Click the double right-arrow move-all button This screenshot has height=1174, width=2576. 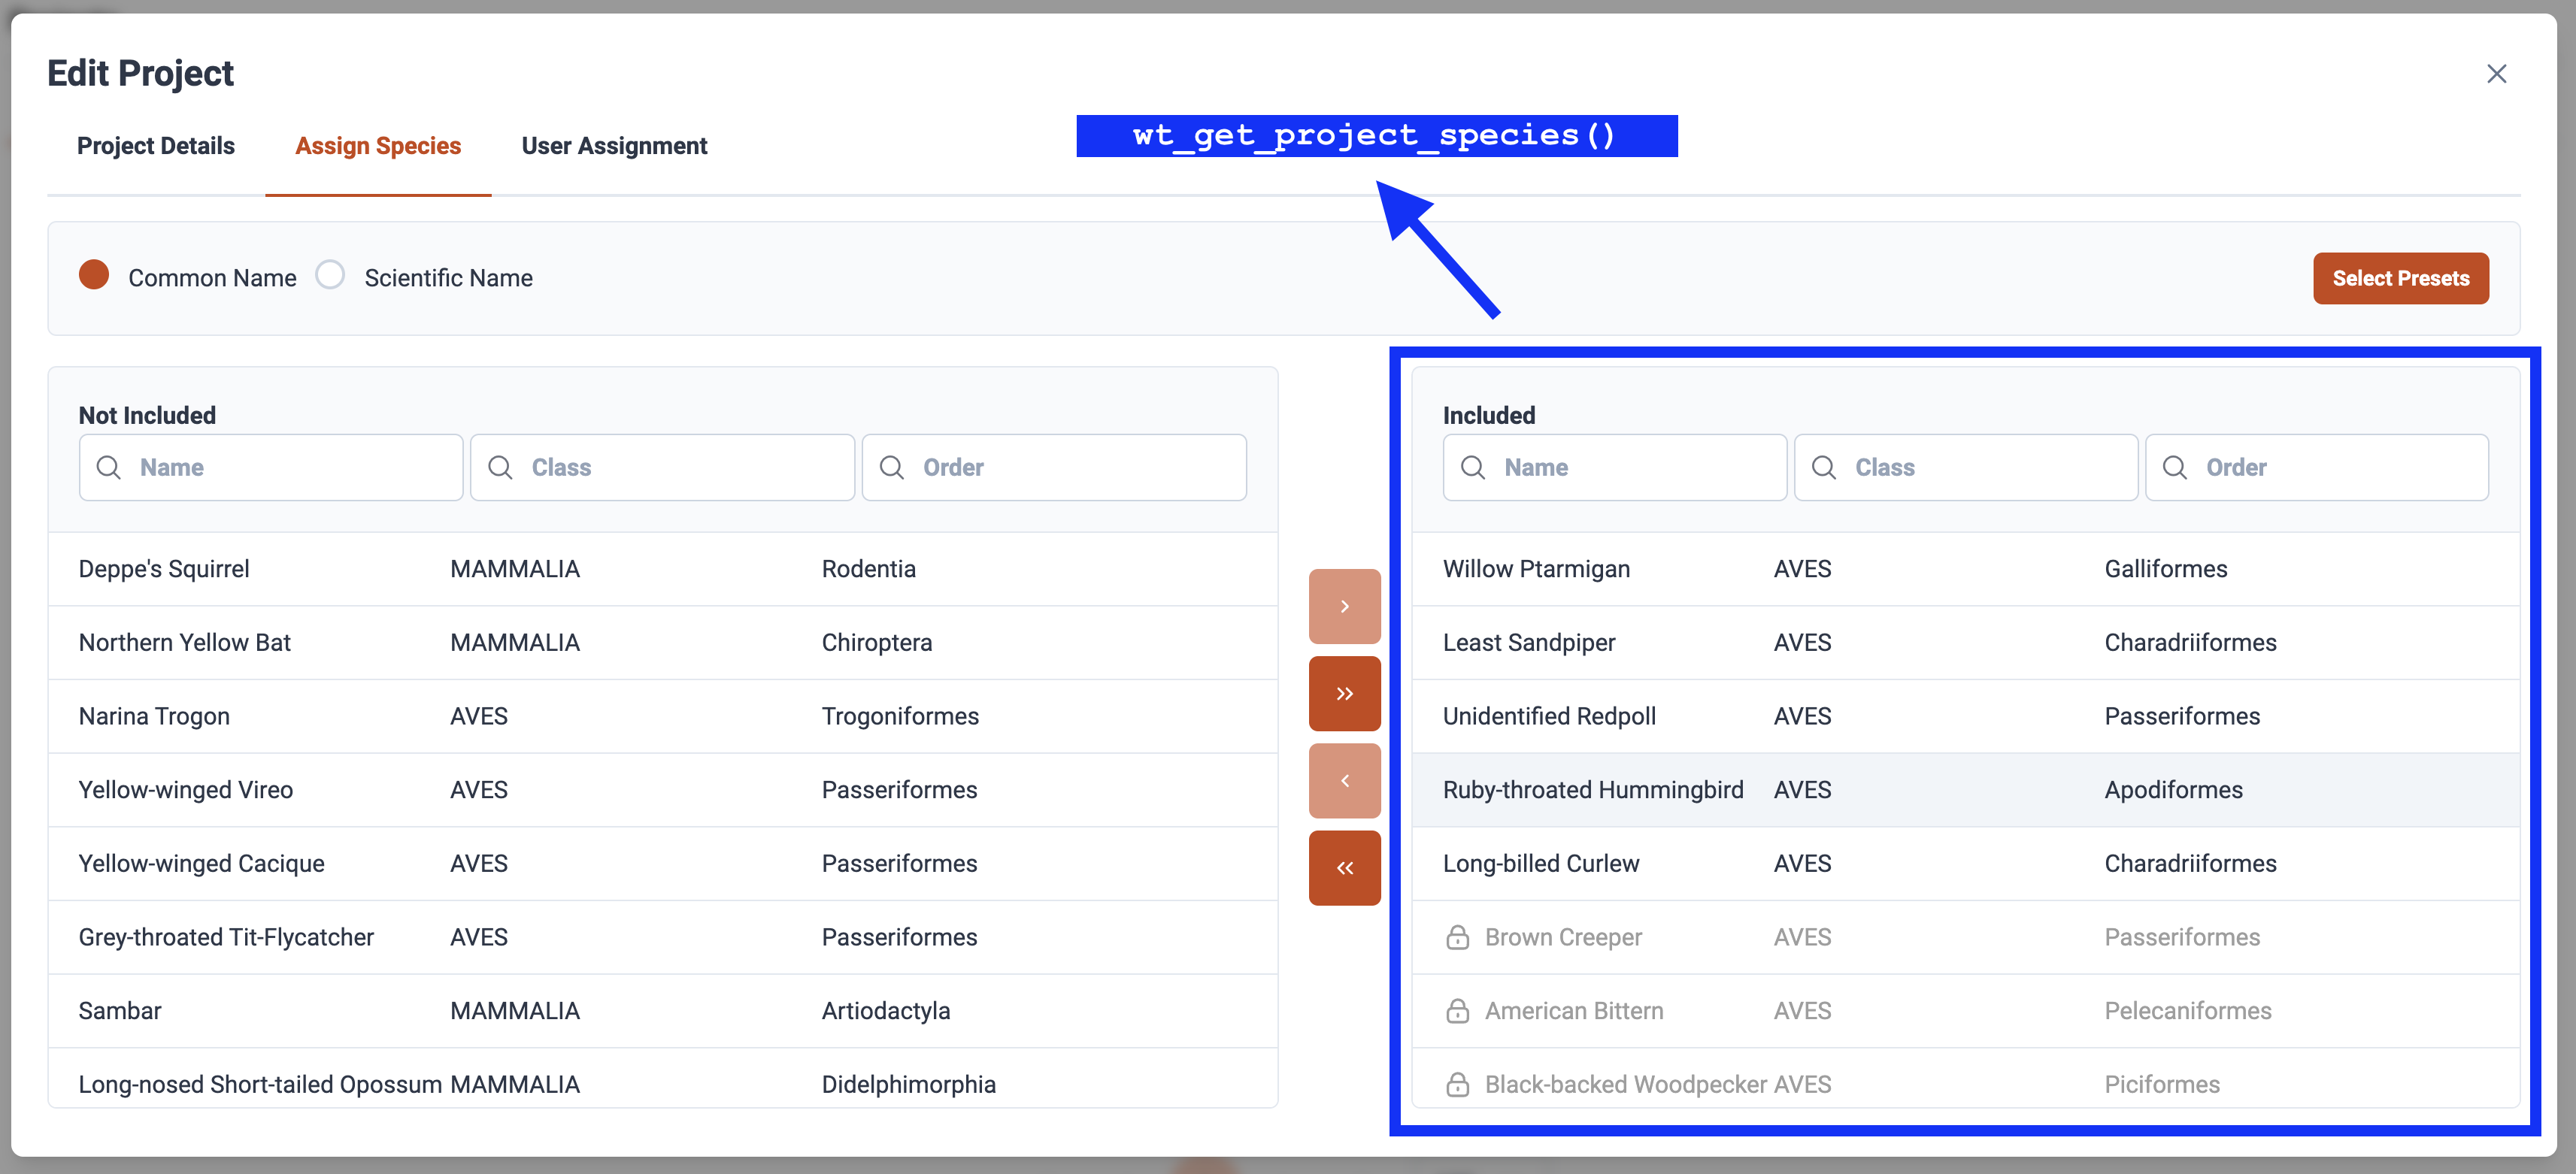[x=1344, y=693]
